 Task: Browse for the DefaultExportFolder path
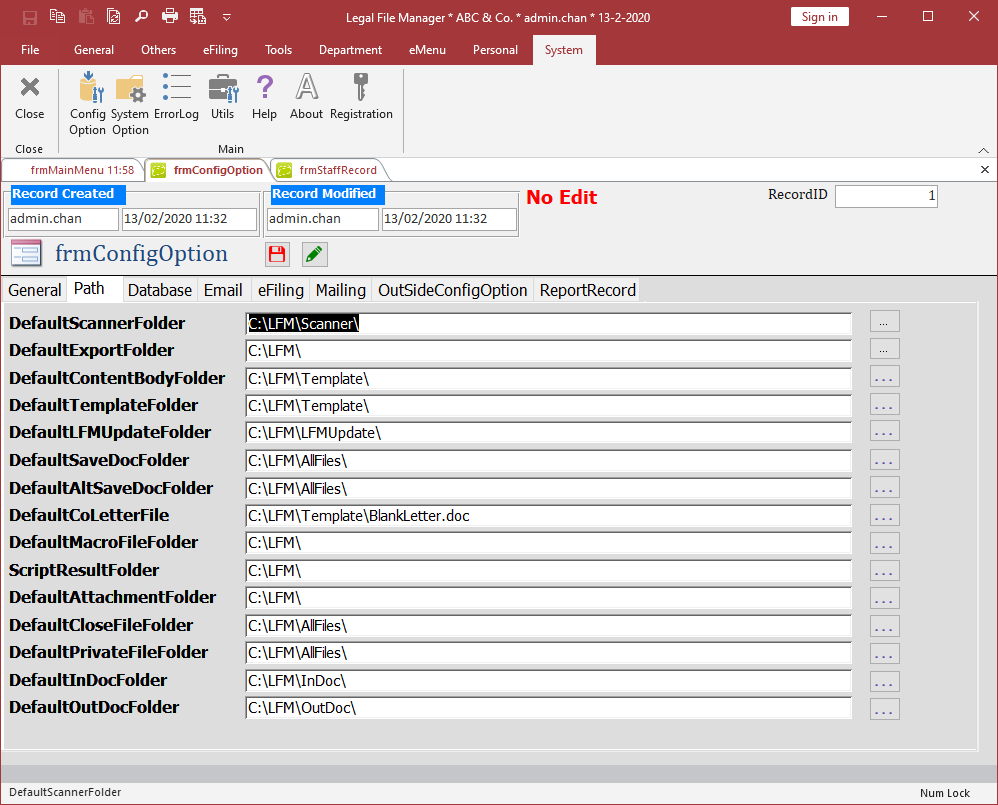[884, 349]
